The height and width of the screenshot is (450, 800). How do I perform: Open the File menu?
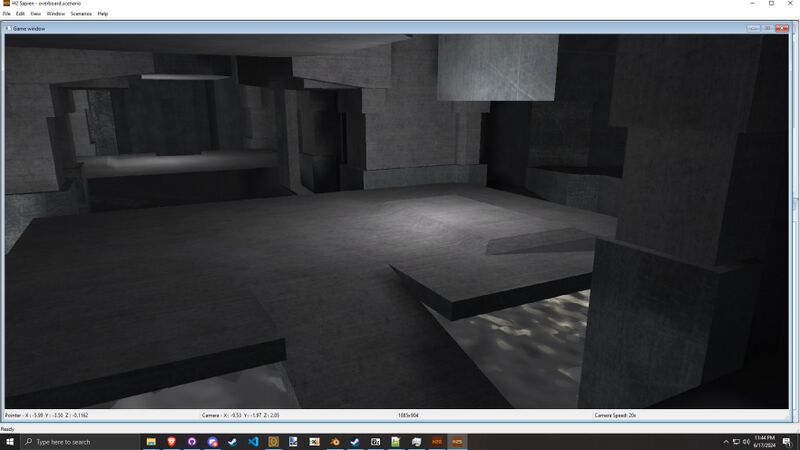[6, 14]
